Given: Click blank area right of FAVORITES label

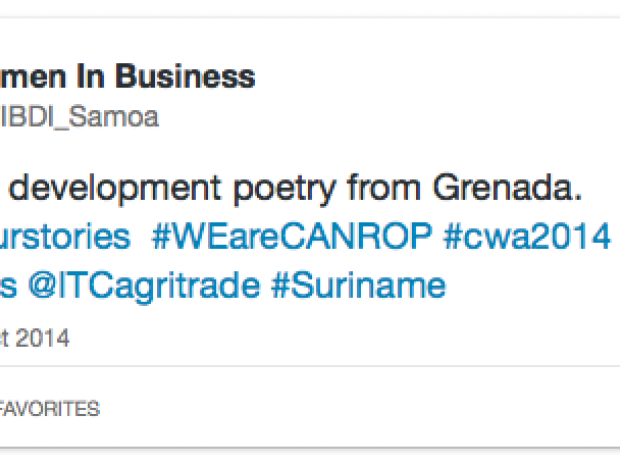Looking at the screenshot, I should [350, 408].
